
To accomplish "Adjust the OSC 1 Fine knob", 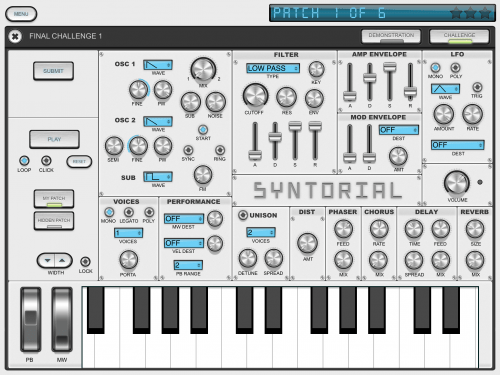I will (x=138, y=90).
